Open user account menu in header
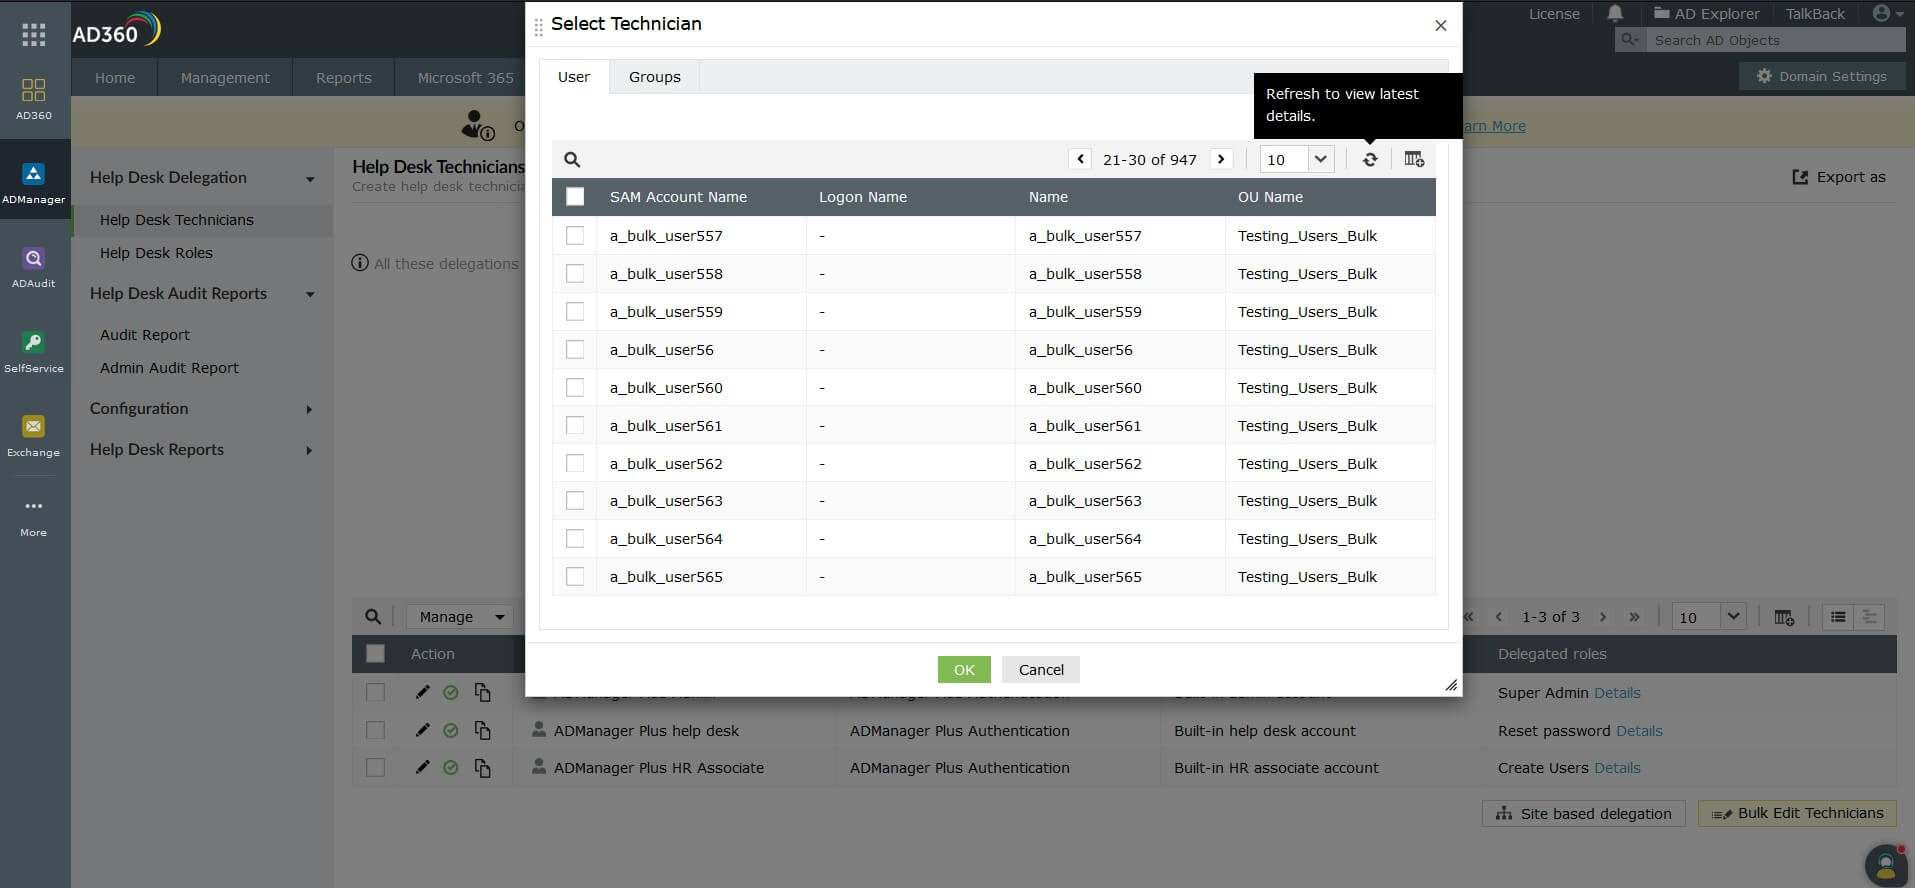Screen dimensions: 1915x888 [x=1887, y=13]
